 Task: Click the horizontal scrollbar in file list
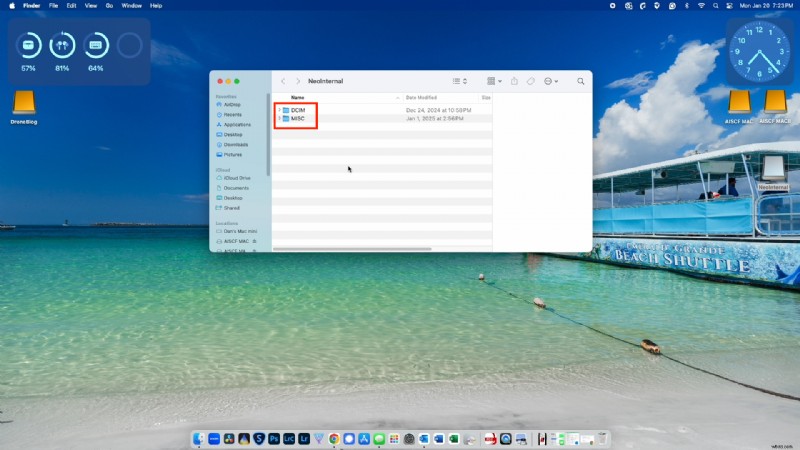pyautogui.click(x=352, y=248)
